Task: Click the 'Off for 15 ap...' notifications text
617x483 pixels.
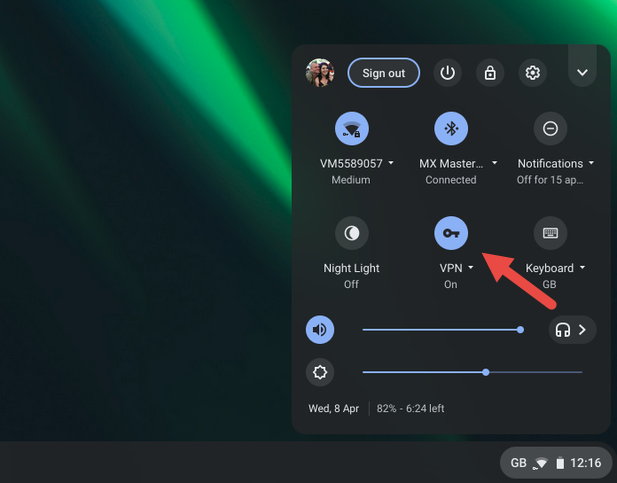Action: (550, 180)
